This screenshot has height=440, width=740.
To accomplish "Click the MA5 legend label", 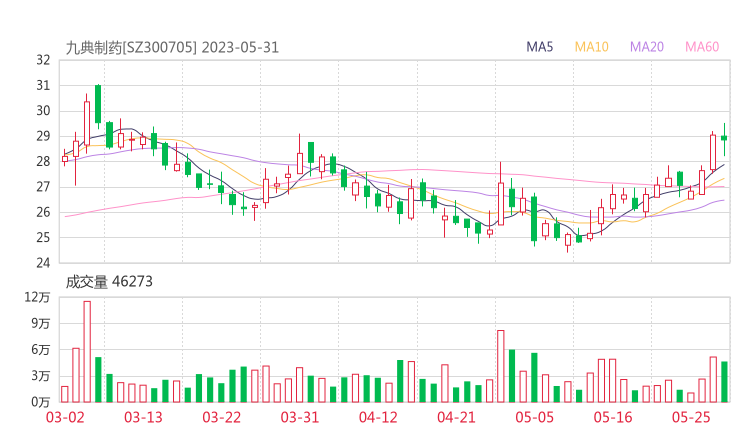I will coord(539,47).
